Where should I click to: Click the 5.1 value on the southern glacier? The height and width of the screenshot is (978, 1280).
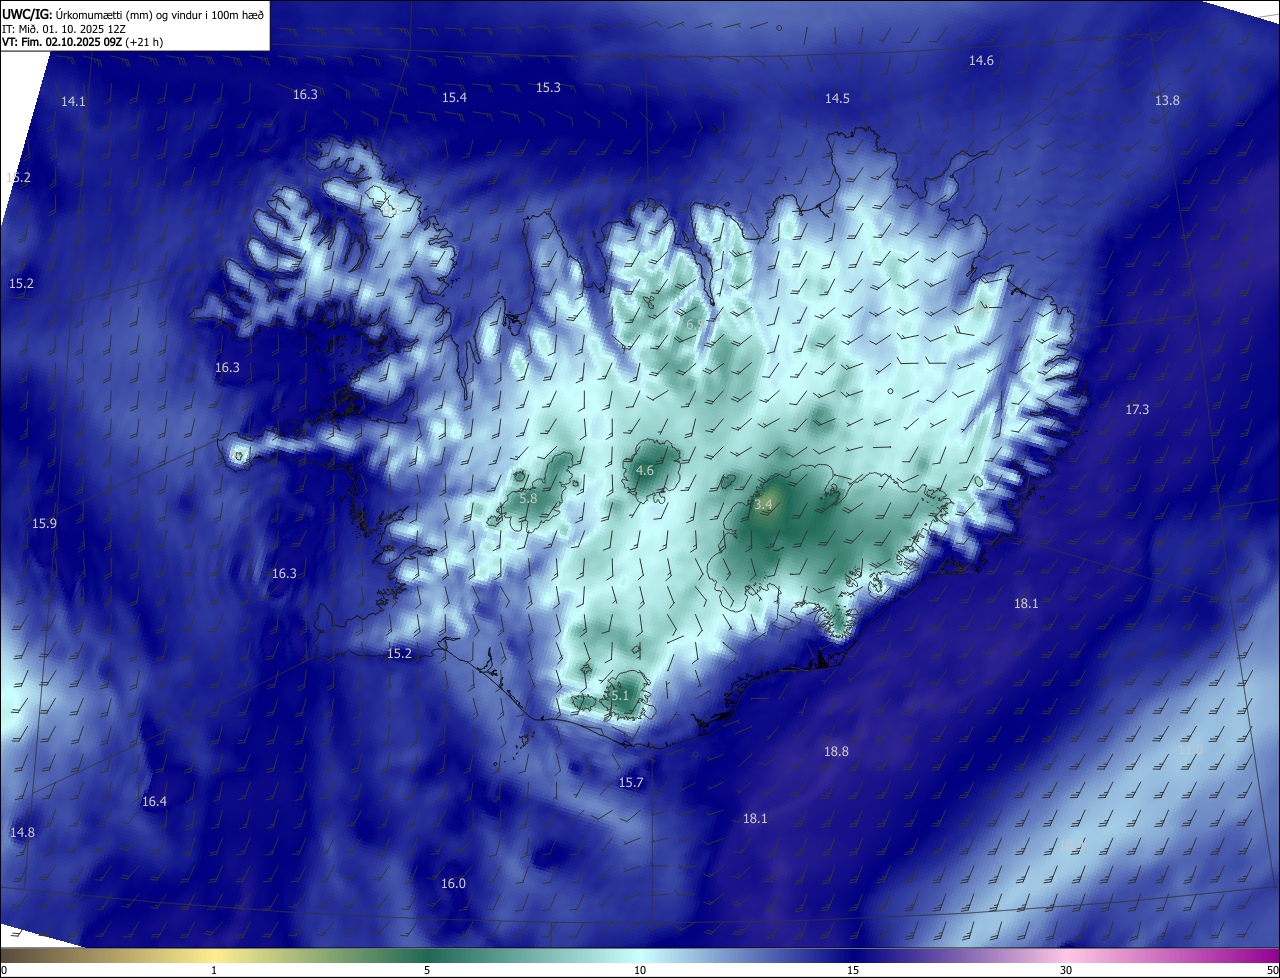coord(620,695)
